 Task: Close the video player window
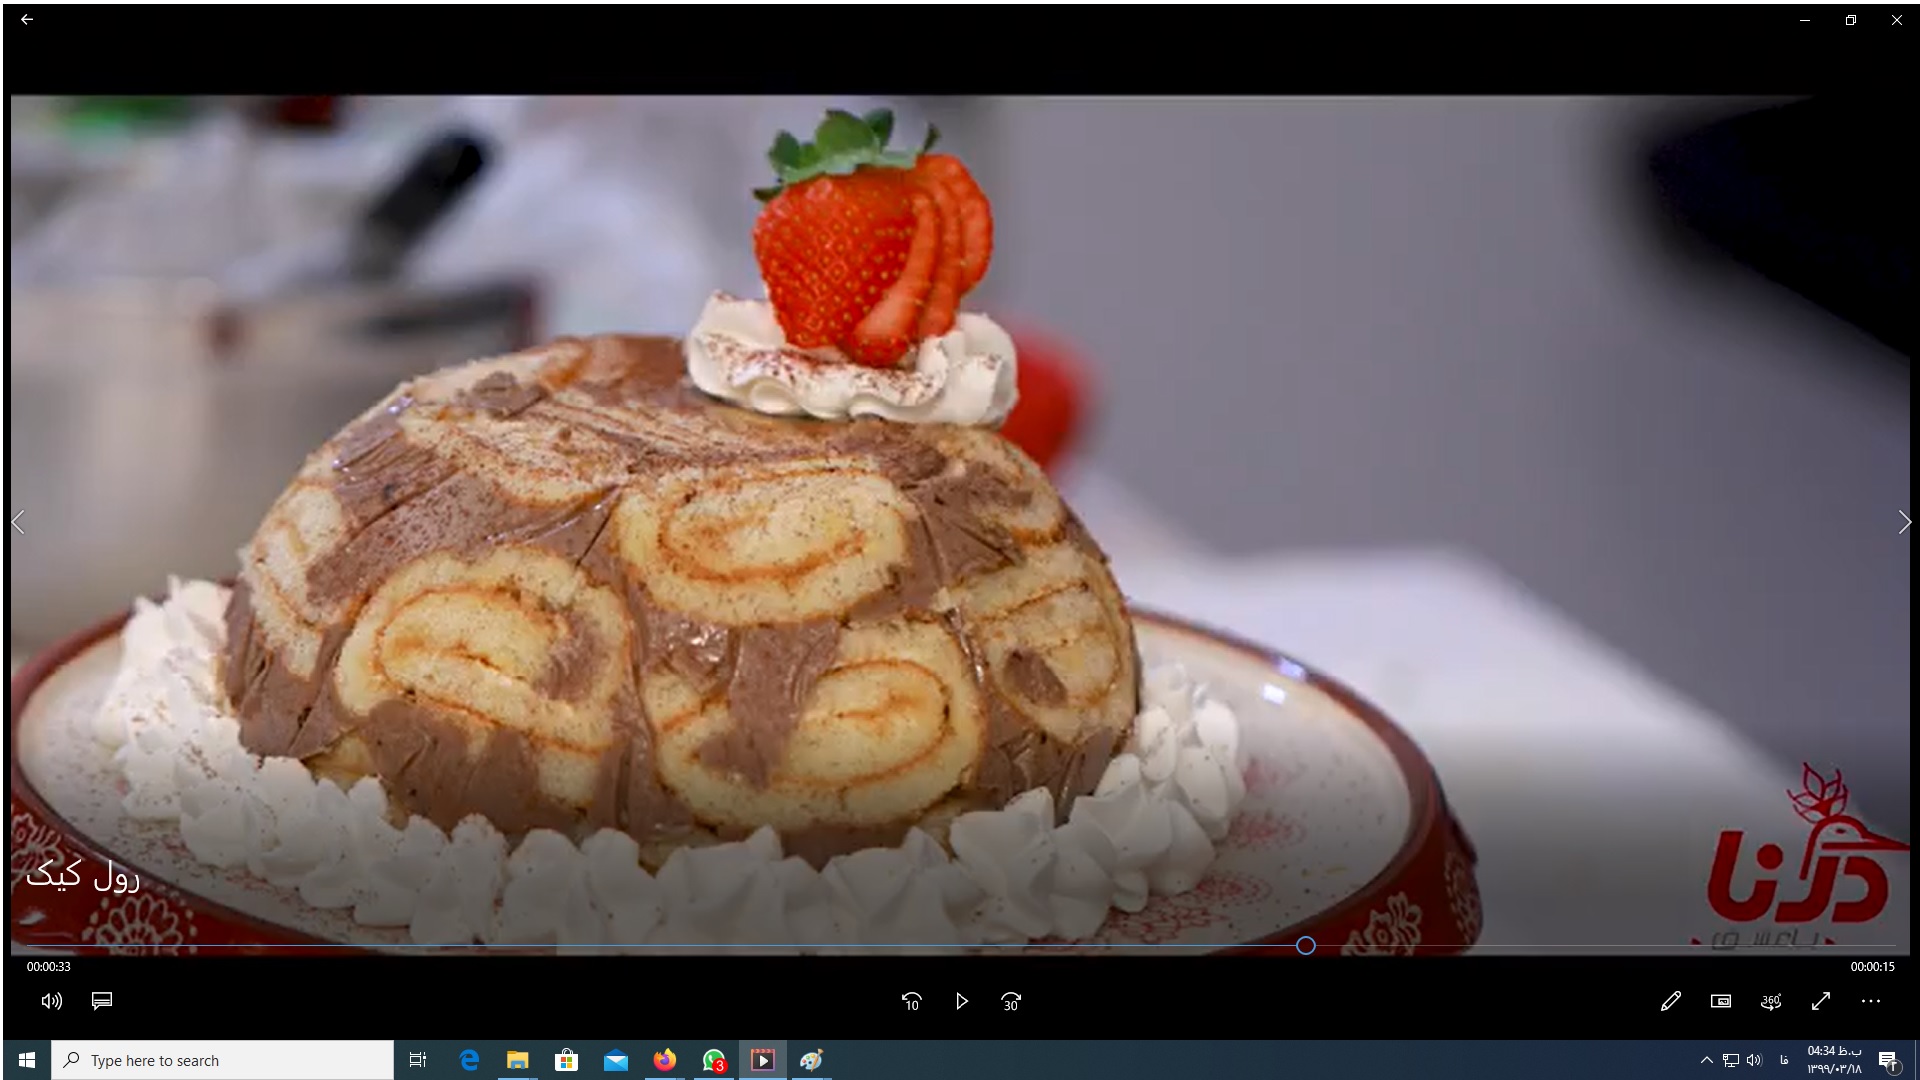point(1897,20)
